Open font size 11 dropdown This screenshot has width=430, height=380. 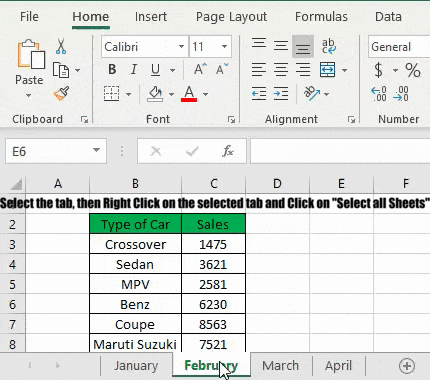tap(225, 47)
